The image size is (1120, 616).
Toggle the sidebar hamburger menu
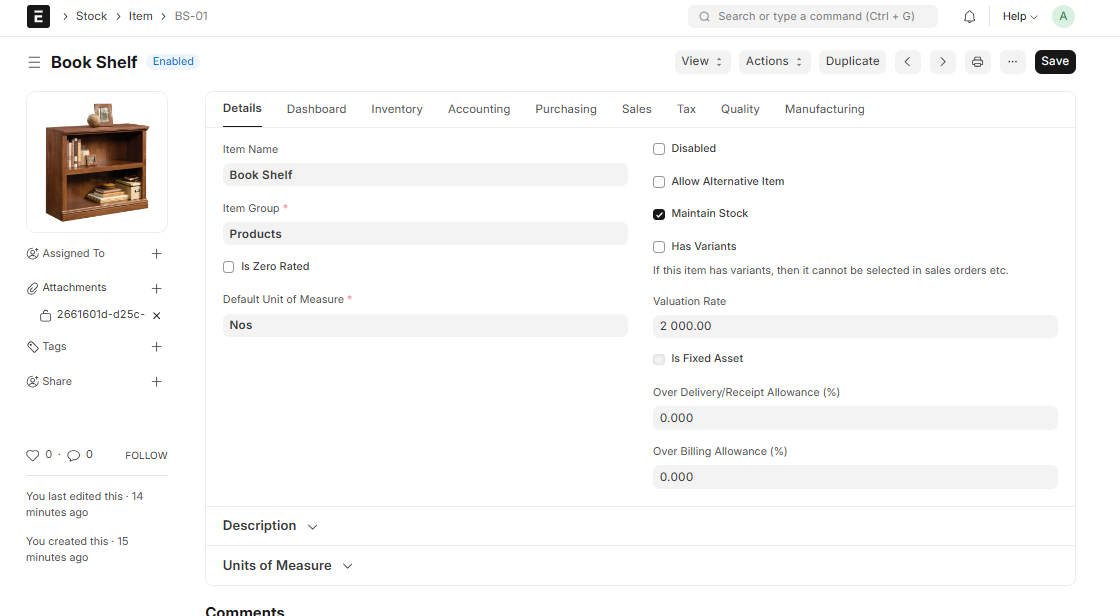coord(34,62)
